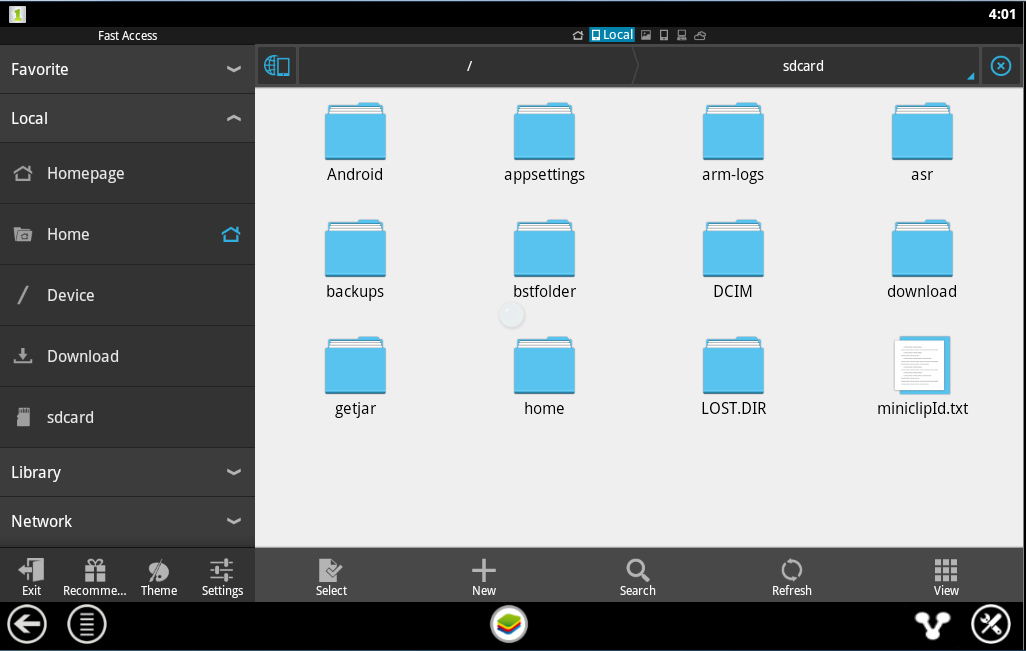This screenshot has width=1026, height=651.
Task: Change the View layout
Action: (946, 577)
